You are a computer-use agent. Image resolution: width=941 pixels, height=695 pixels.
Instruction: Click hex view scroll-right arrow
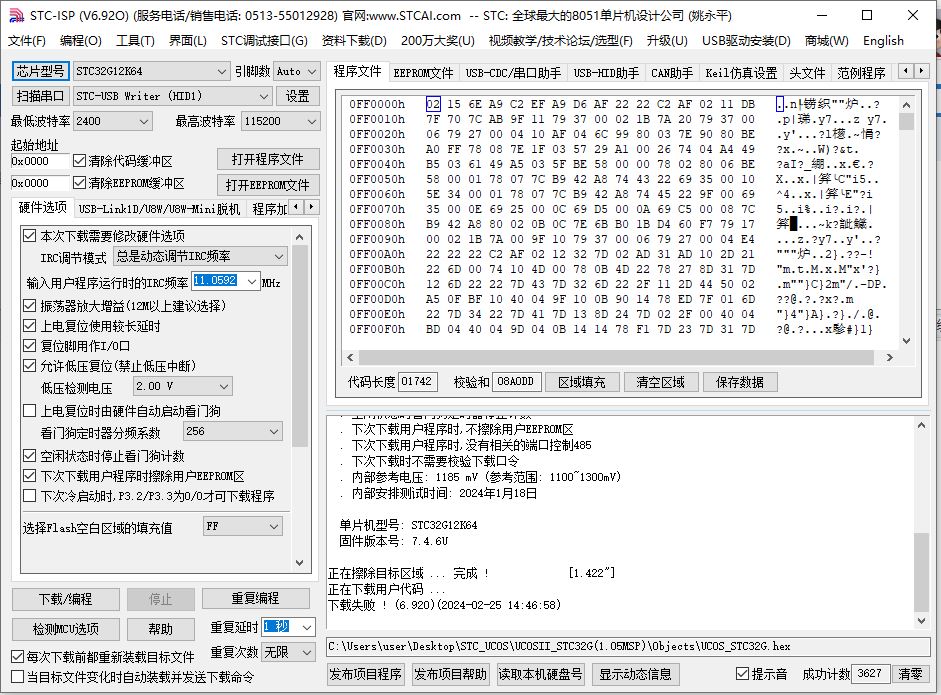889,357
